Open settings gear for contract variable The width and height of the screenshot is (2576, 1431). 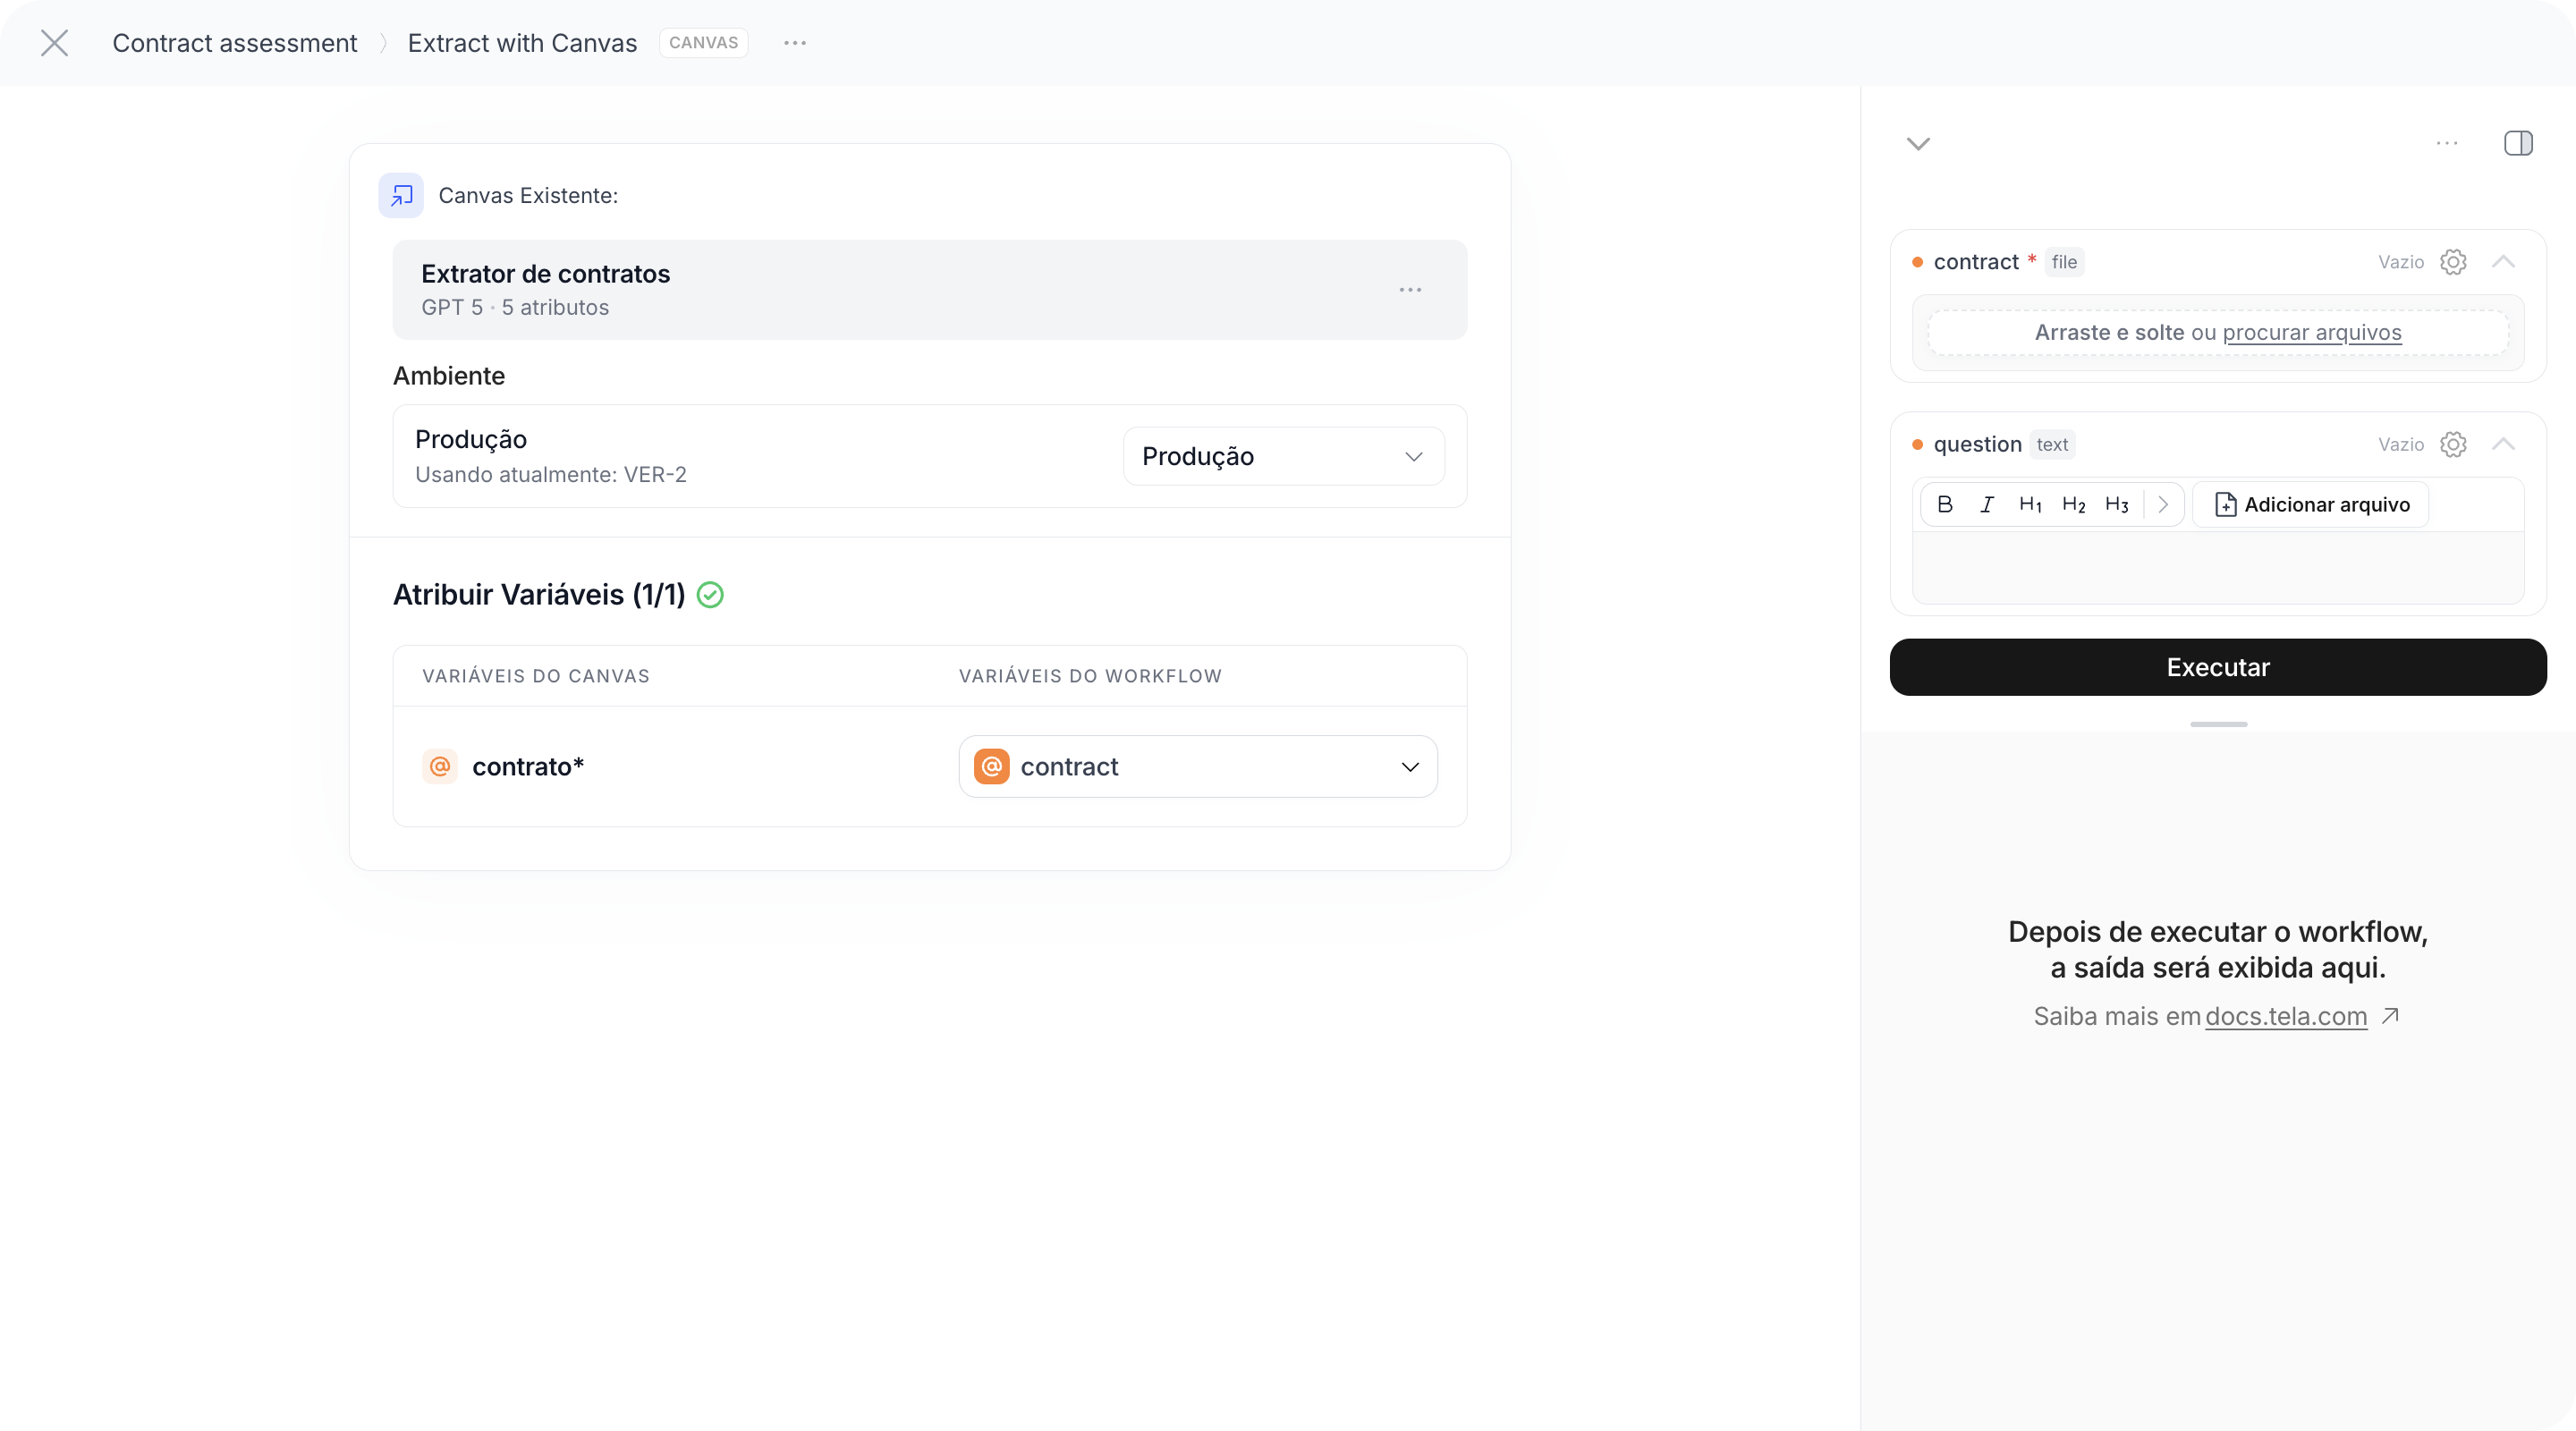[2453, 262]
